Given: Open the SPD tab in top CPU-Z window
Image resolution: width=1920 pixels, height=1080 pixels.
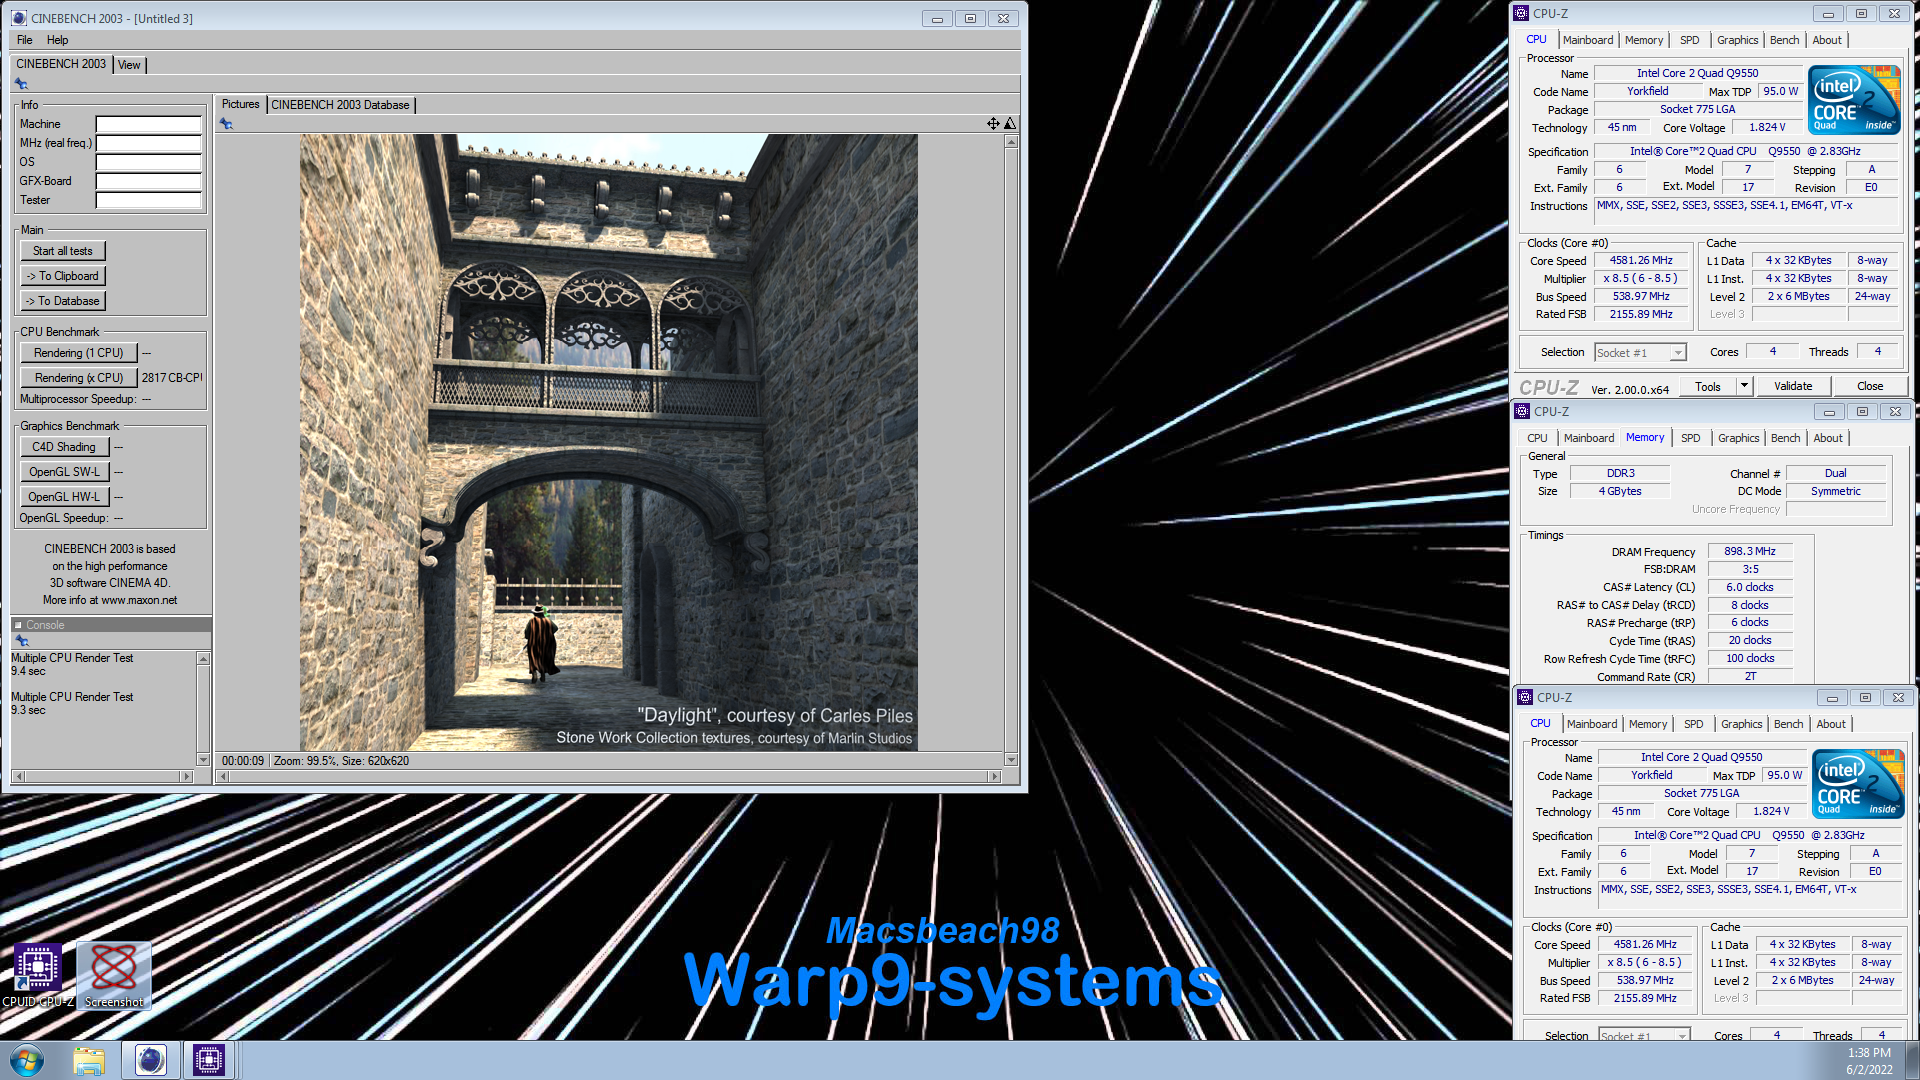Looking at the screenshot, I should click(1690, 40).
